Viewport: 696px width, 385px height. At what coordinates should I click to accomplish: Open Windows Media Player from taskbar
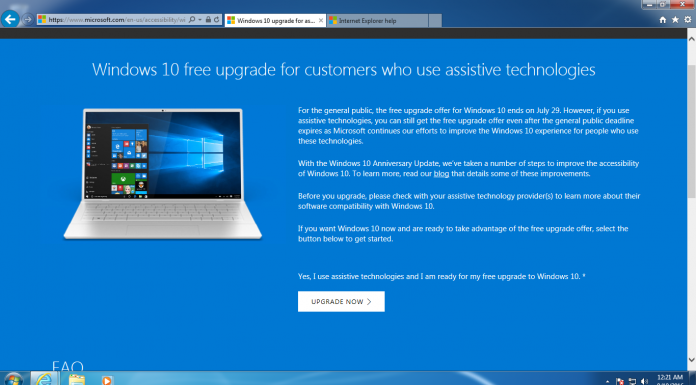[107, 380]
